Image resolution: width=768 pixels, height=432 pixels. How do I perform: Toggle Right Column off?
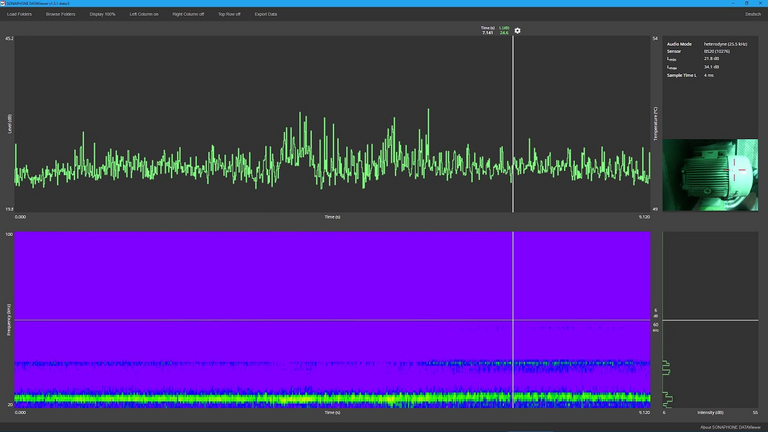point(188,14)
